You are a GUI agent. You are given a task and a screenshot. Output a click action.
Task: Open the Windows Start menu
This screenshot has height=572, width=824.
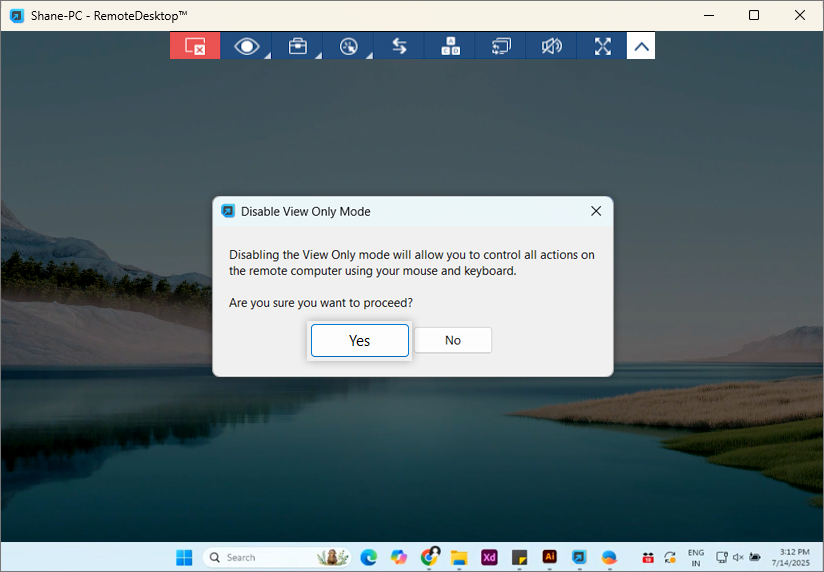coord(184,557)
